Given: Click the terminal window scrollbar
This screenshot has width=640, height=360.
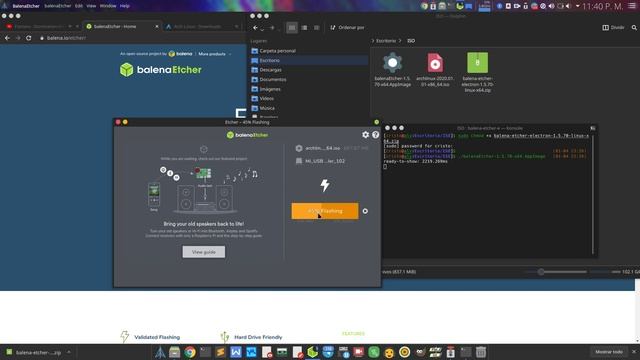Looking at the screenshot, I should click(593, 194).
